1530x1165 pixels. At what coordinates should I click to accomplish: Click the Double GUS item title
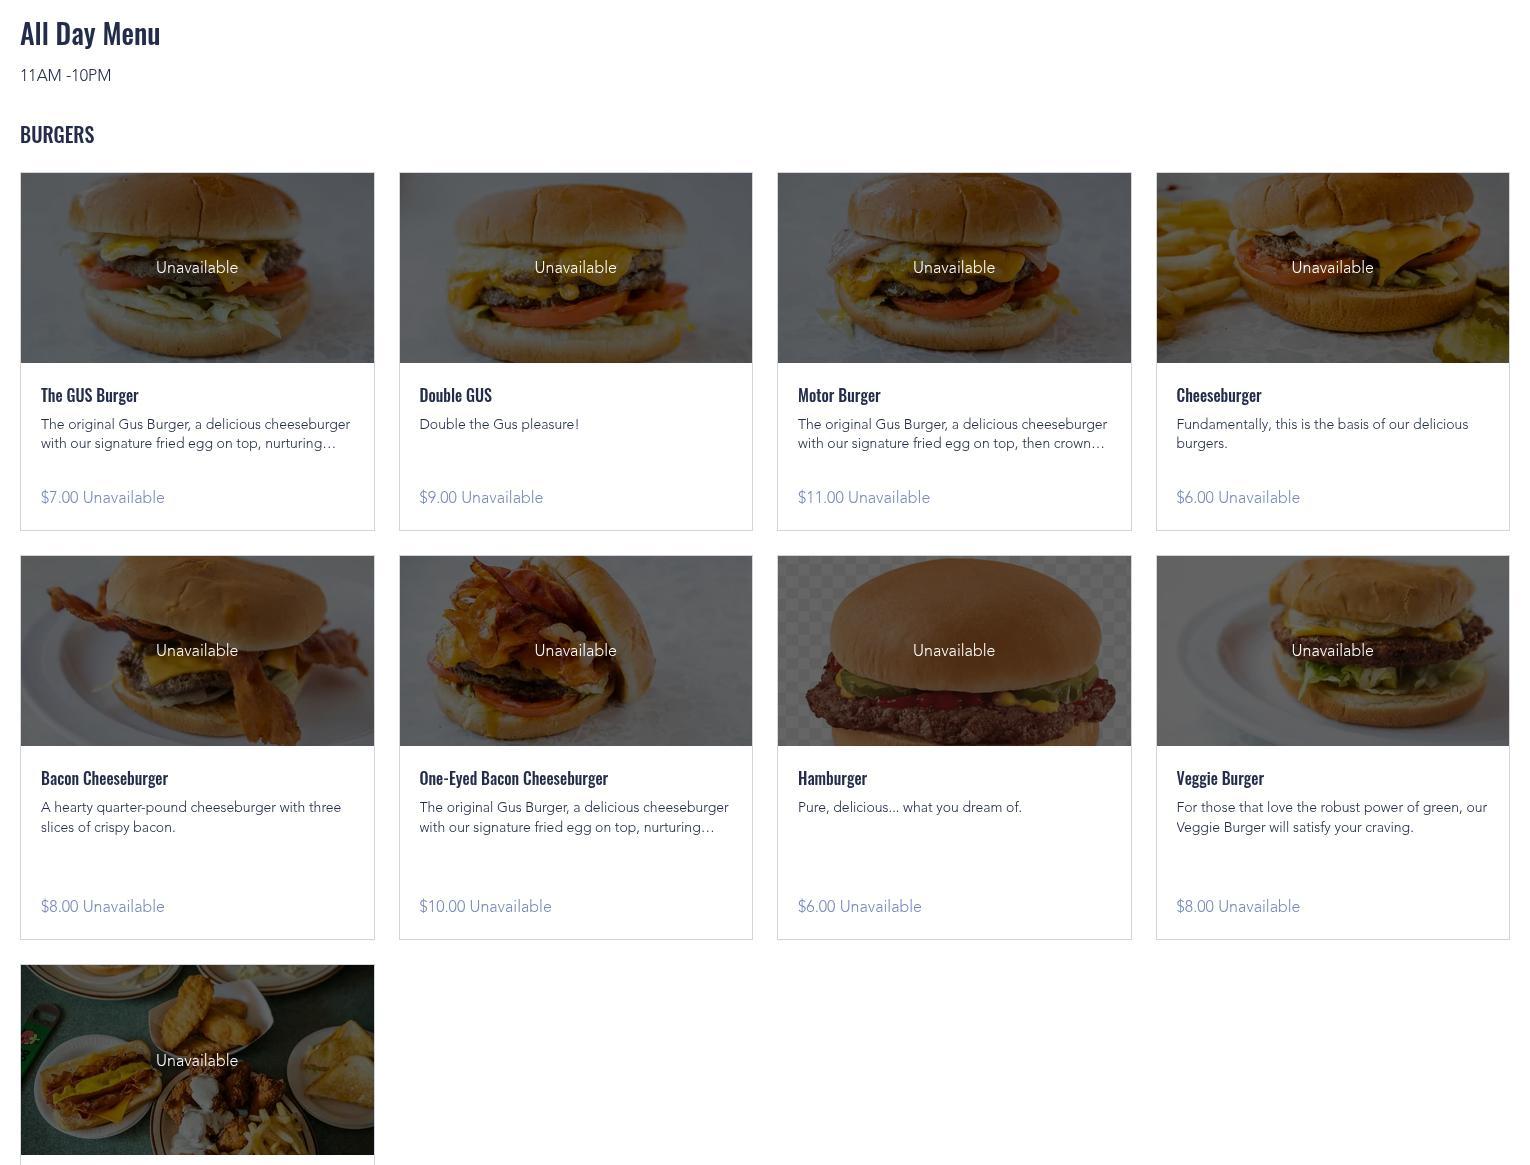[456, 395]
